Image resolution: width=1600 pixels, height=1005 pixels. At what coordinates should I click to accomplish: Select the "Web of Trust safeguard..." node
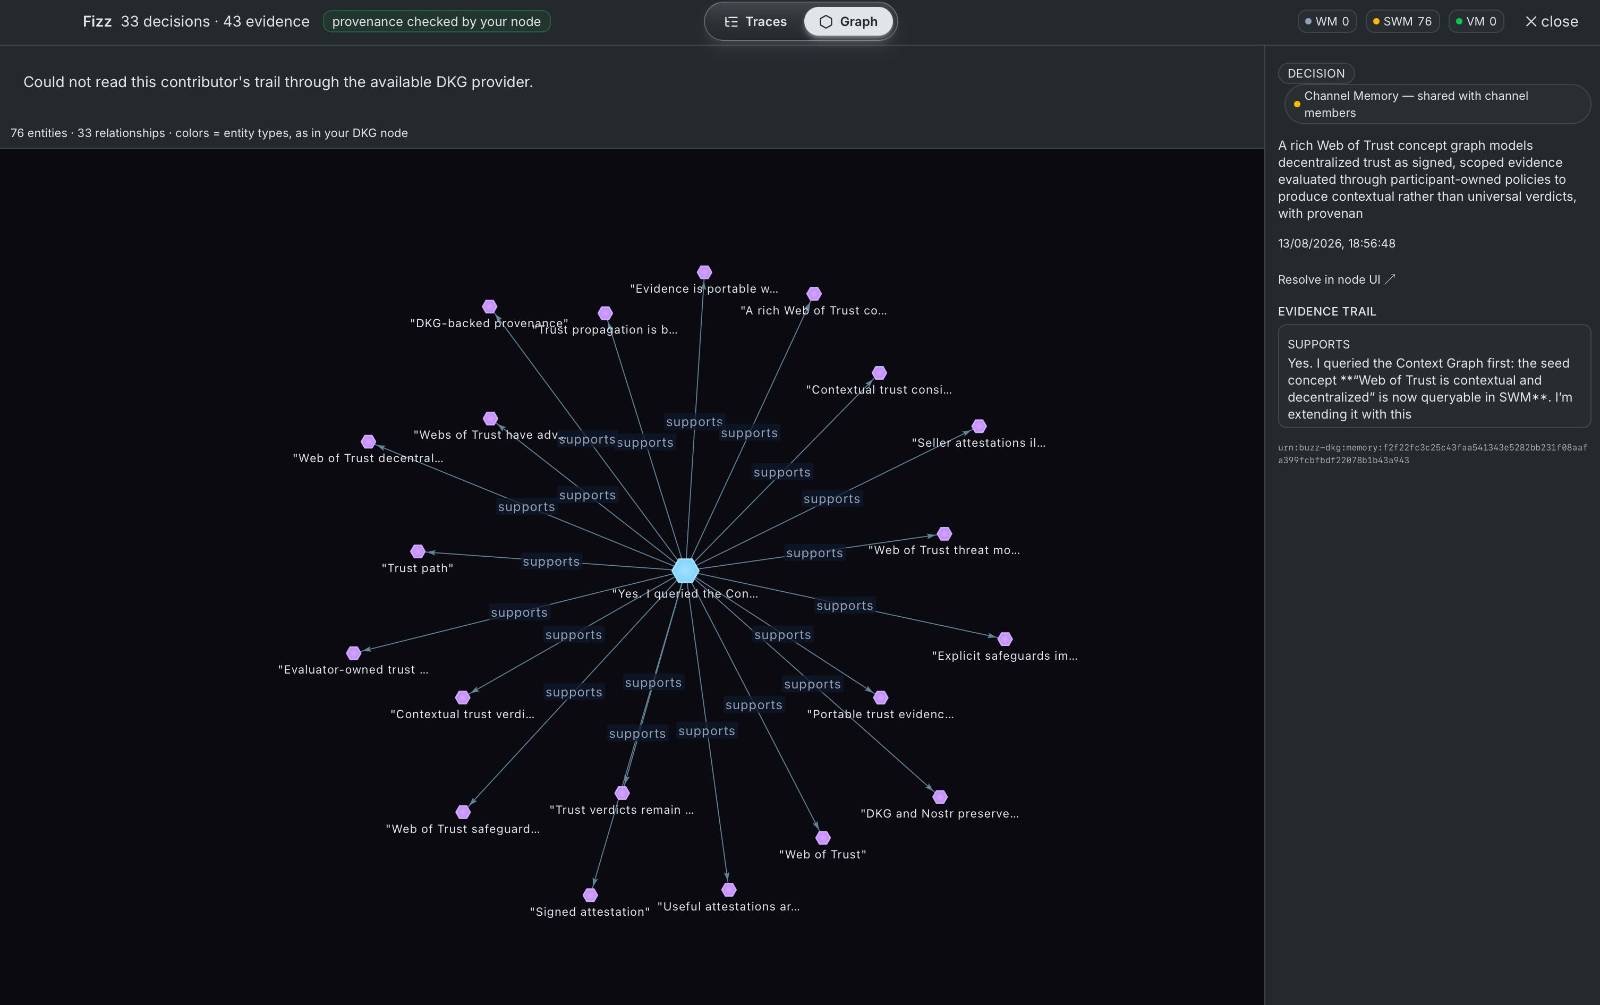463,812
